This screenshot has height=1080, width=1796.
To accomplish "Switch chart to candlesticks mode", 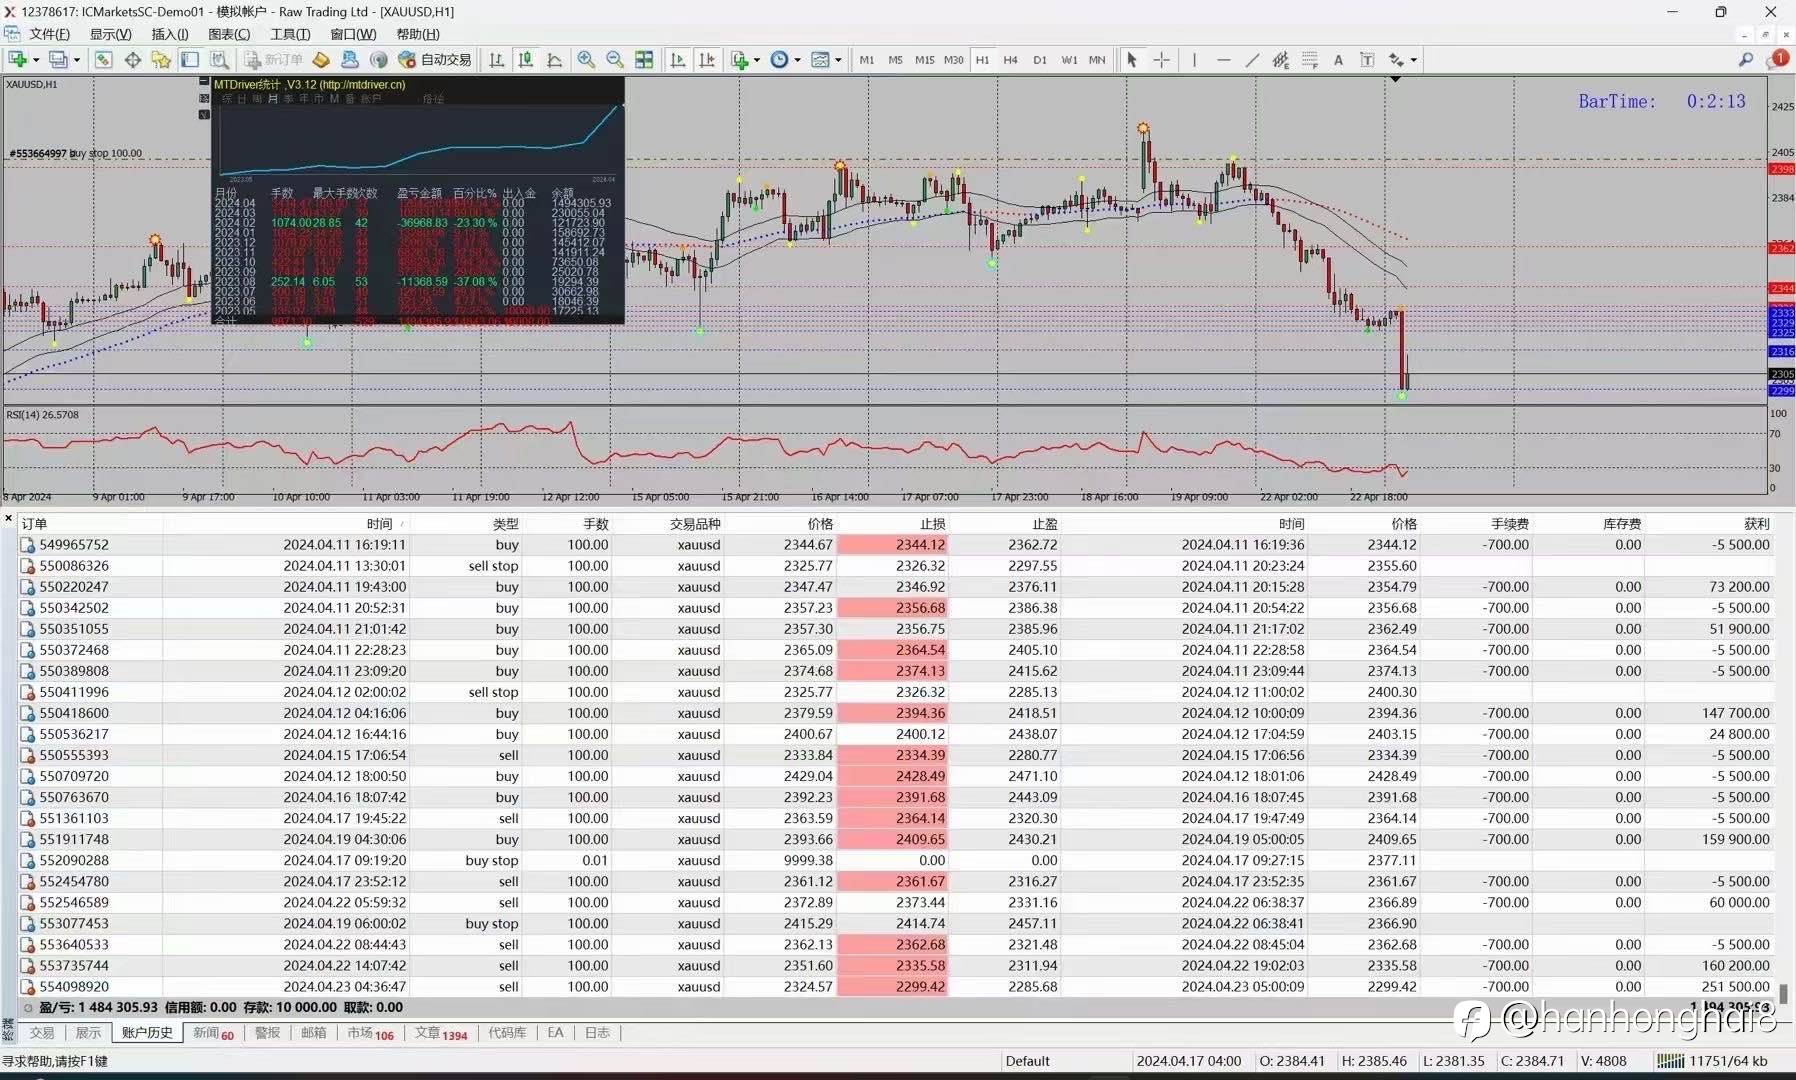I will [x=525, y=60].
